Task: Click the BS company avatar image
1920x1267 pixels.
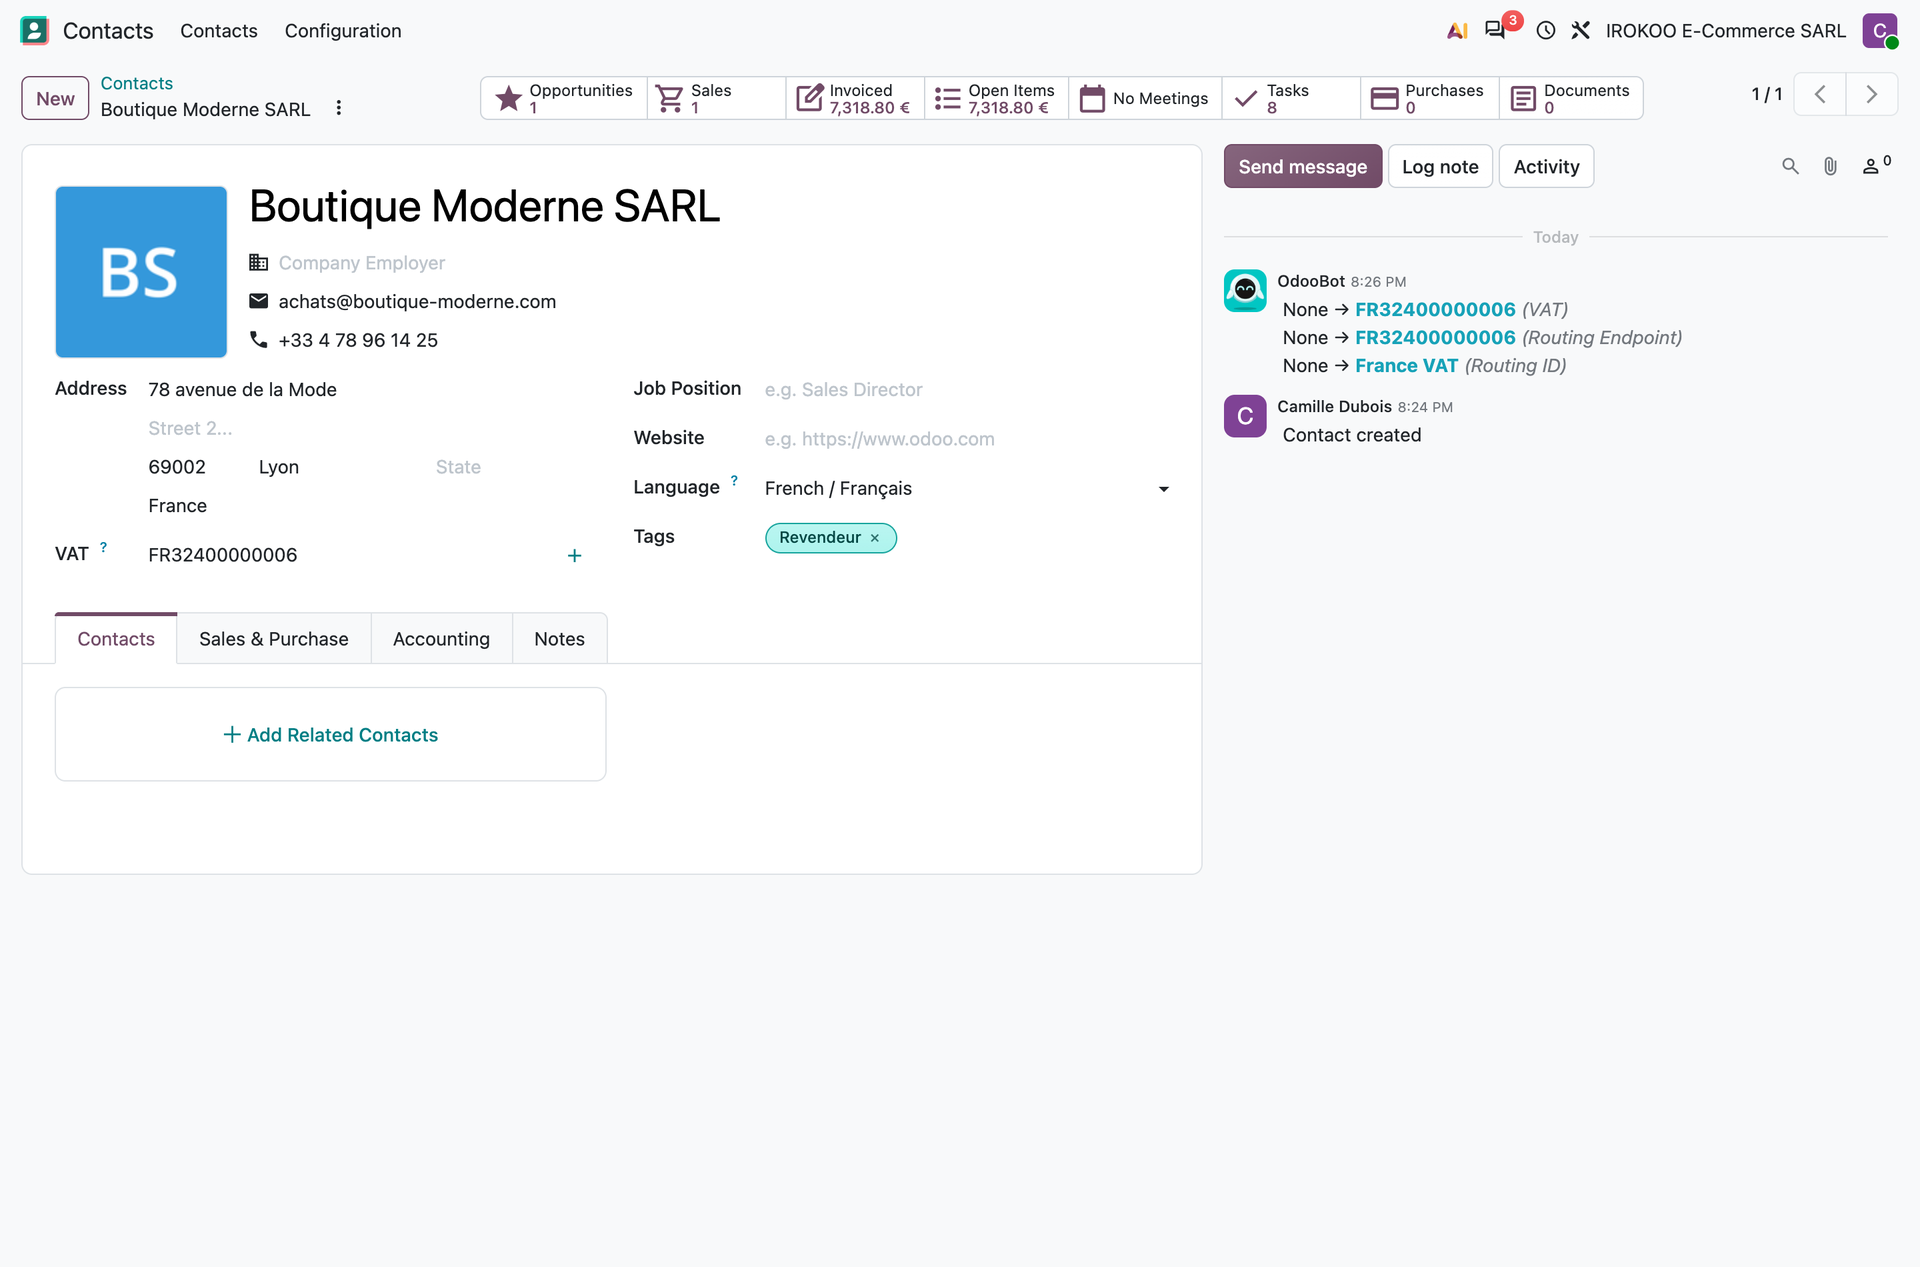Action: click(141, 272)
